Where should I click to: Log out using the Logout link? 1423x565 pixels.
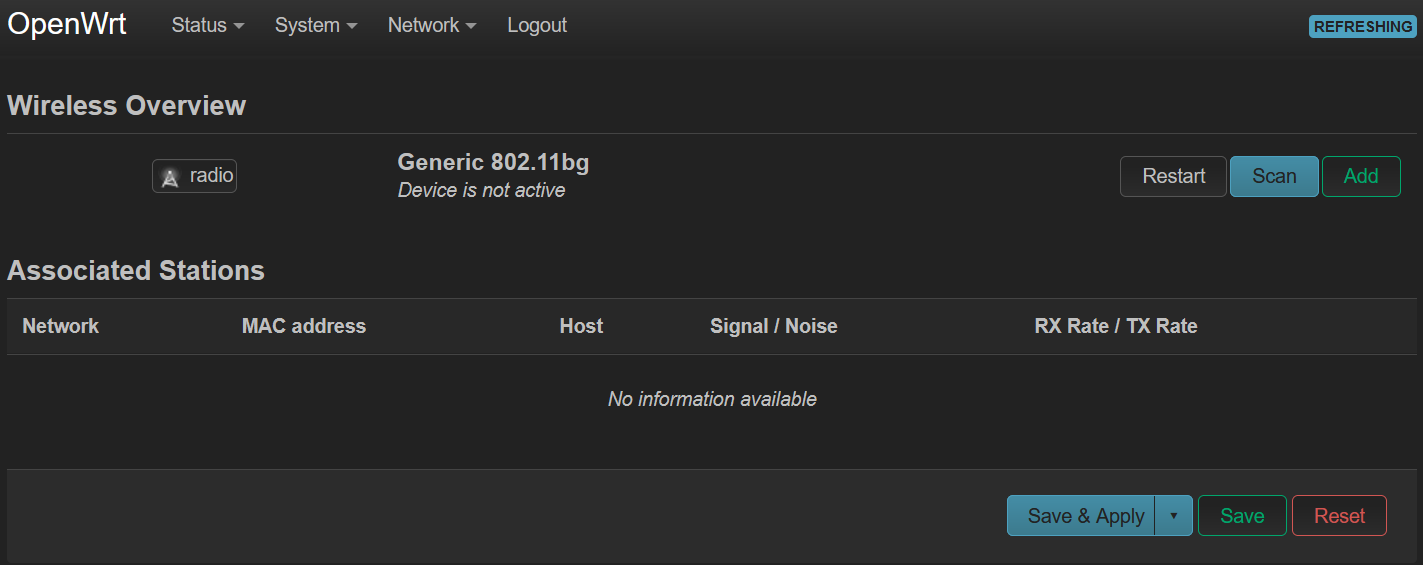point(537,26)
